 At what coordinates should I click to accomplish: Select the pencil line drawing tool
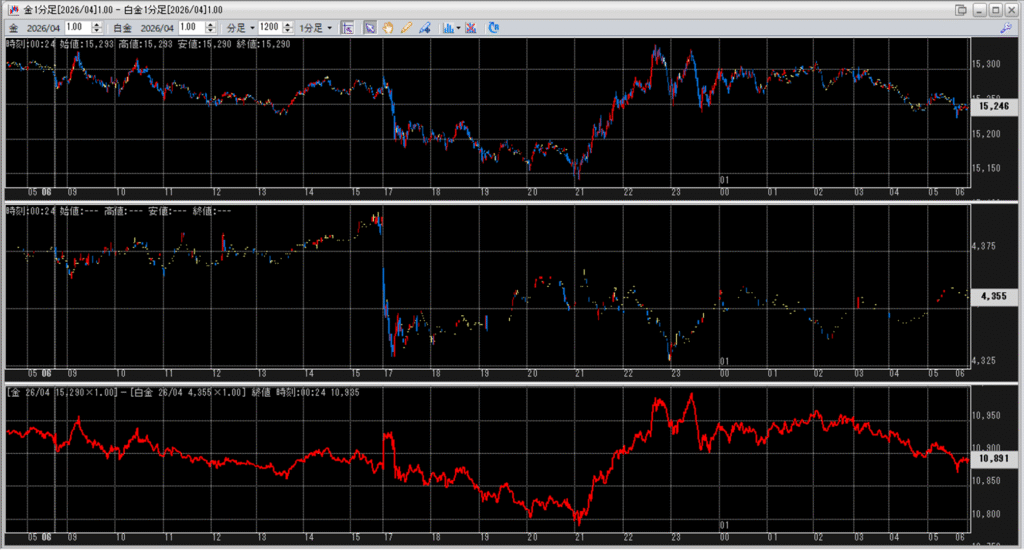406,28
